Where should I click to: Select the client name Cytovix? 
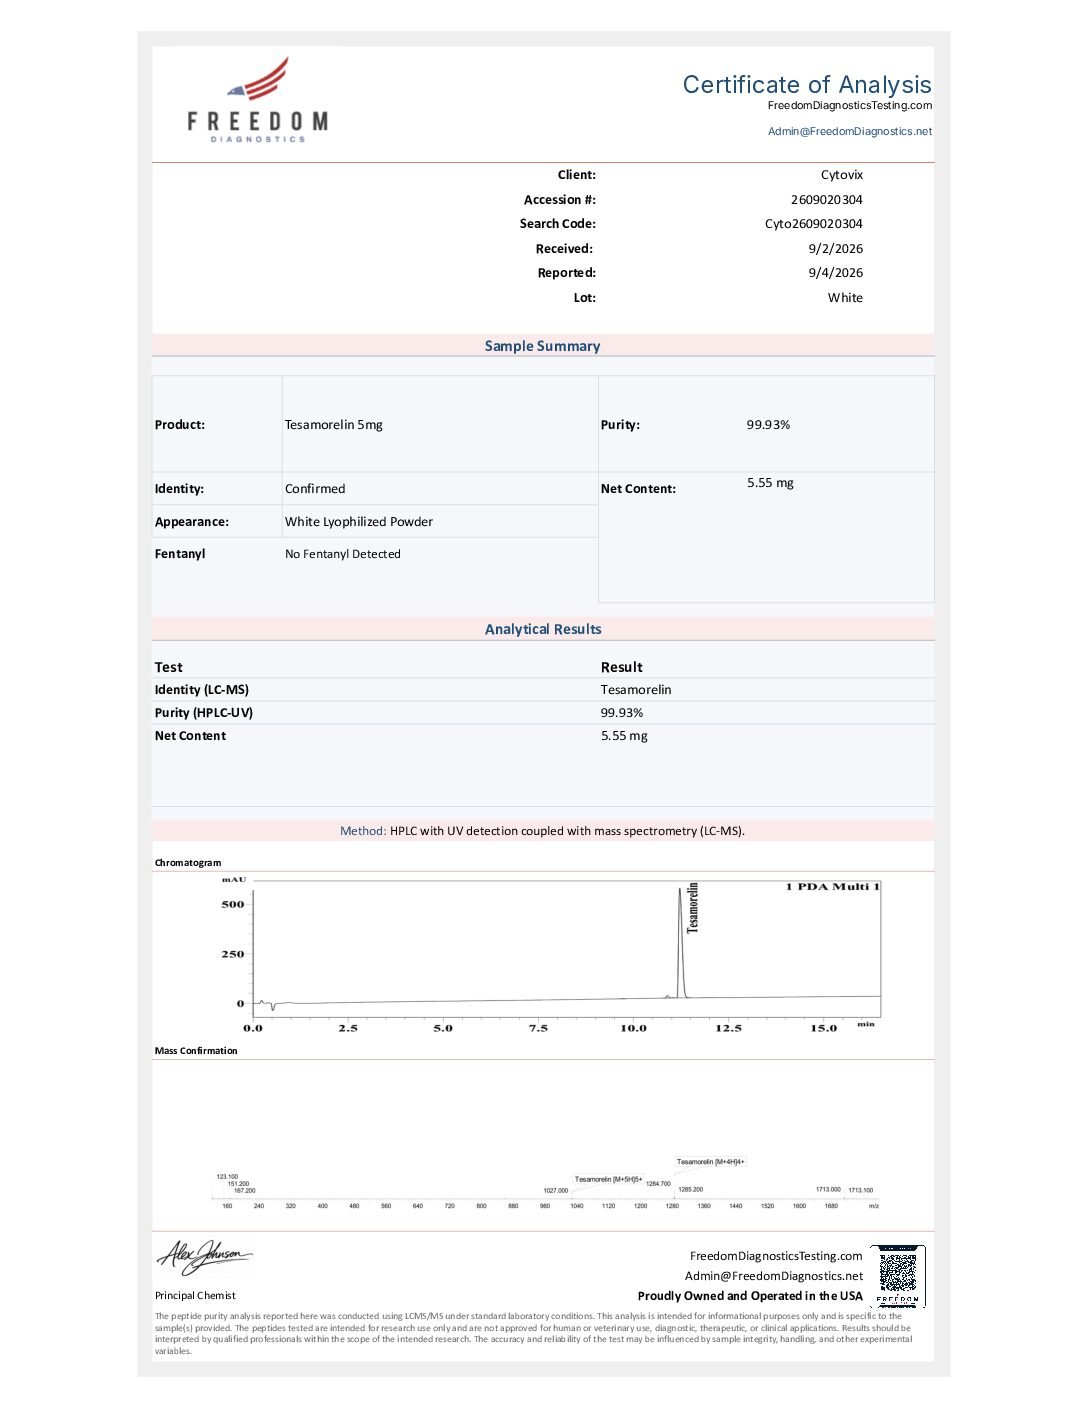pos(842,175)
